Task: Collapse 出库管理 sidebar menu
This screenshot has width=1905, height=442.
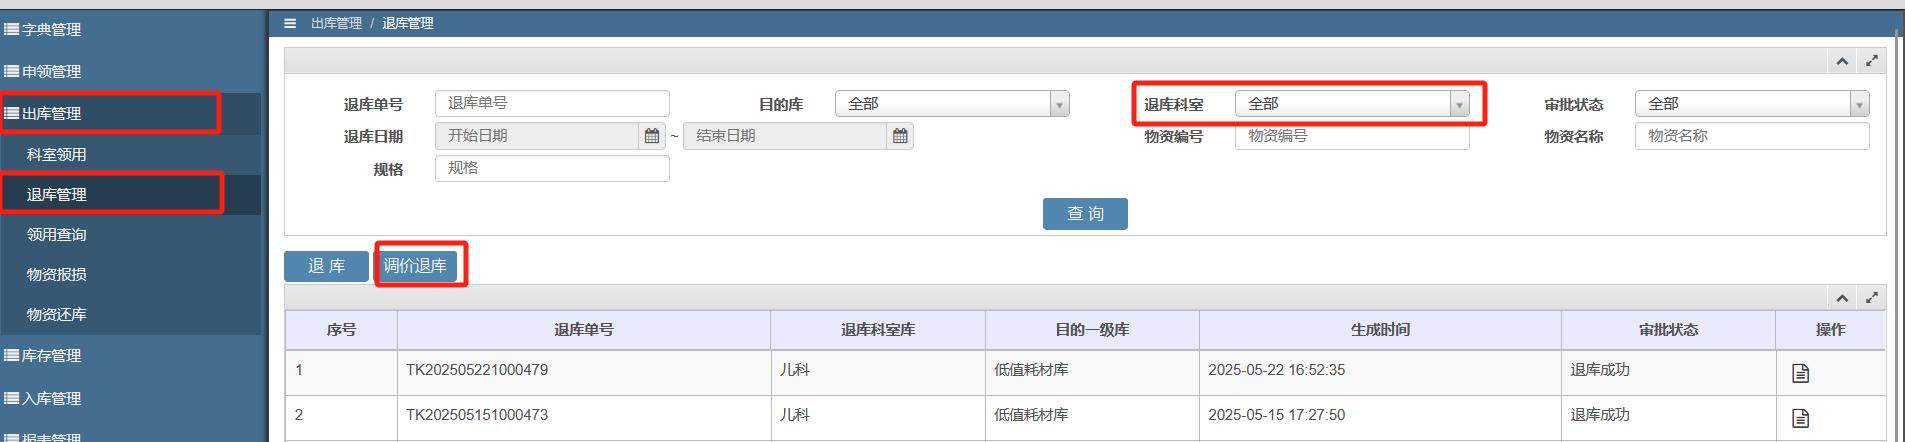Action: (130, 113)
